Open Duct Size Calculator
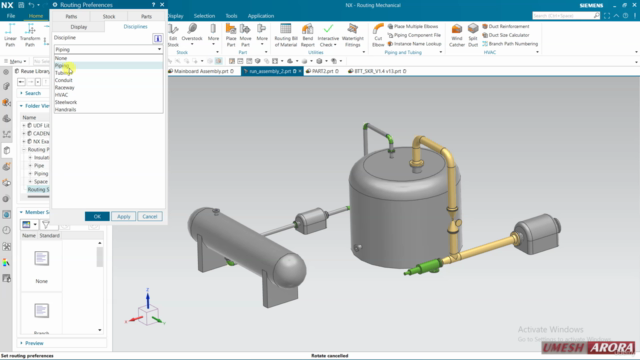This screenshot has width=640, height=360. tap(506, 35)
